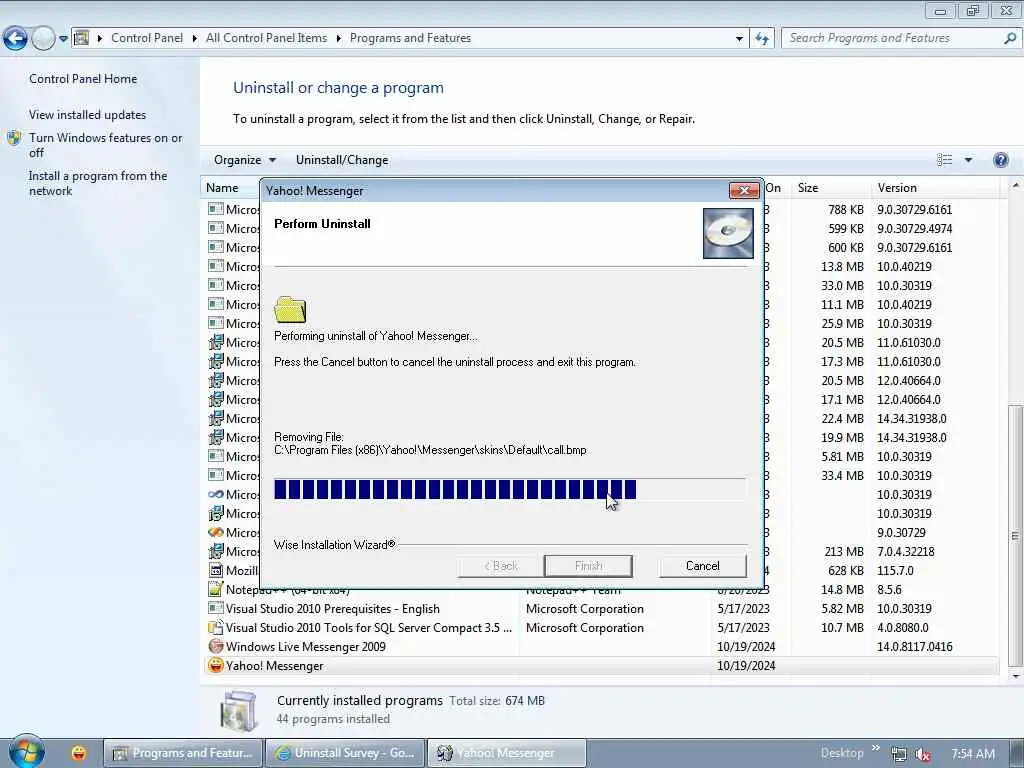Switch to Programs and Features taskbar button

click(184, 753)
